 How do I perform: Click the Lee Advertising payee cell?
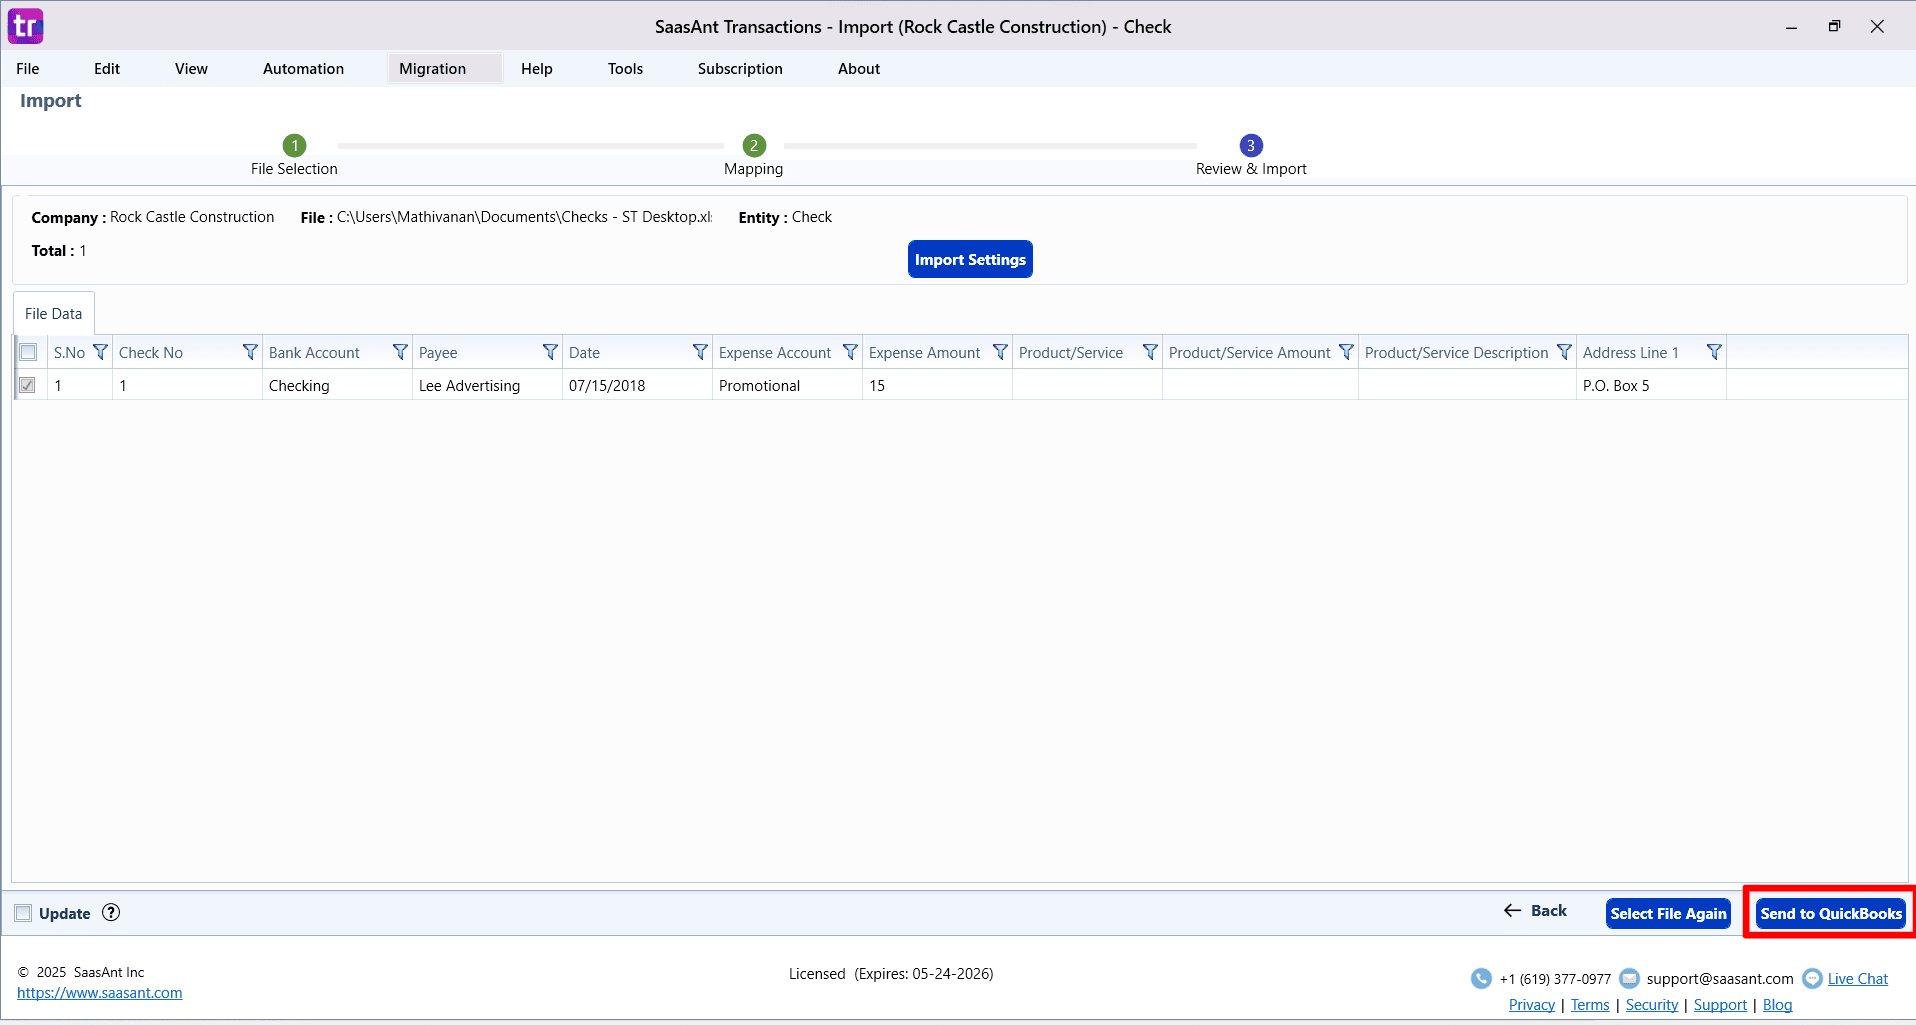click(x=488, y=385)
